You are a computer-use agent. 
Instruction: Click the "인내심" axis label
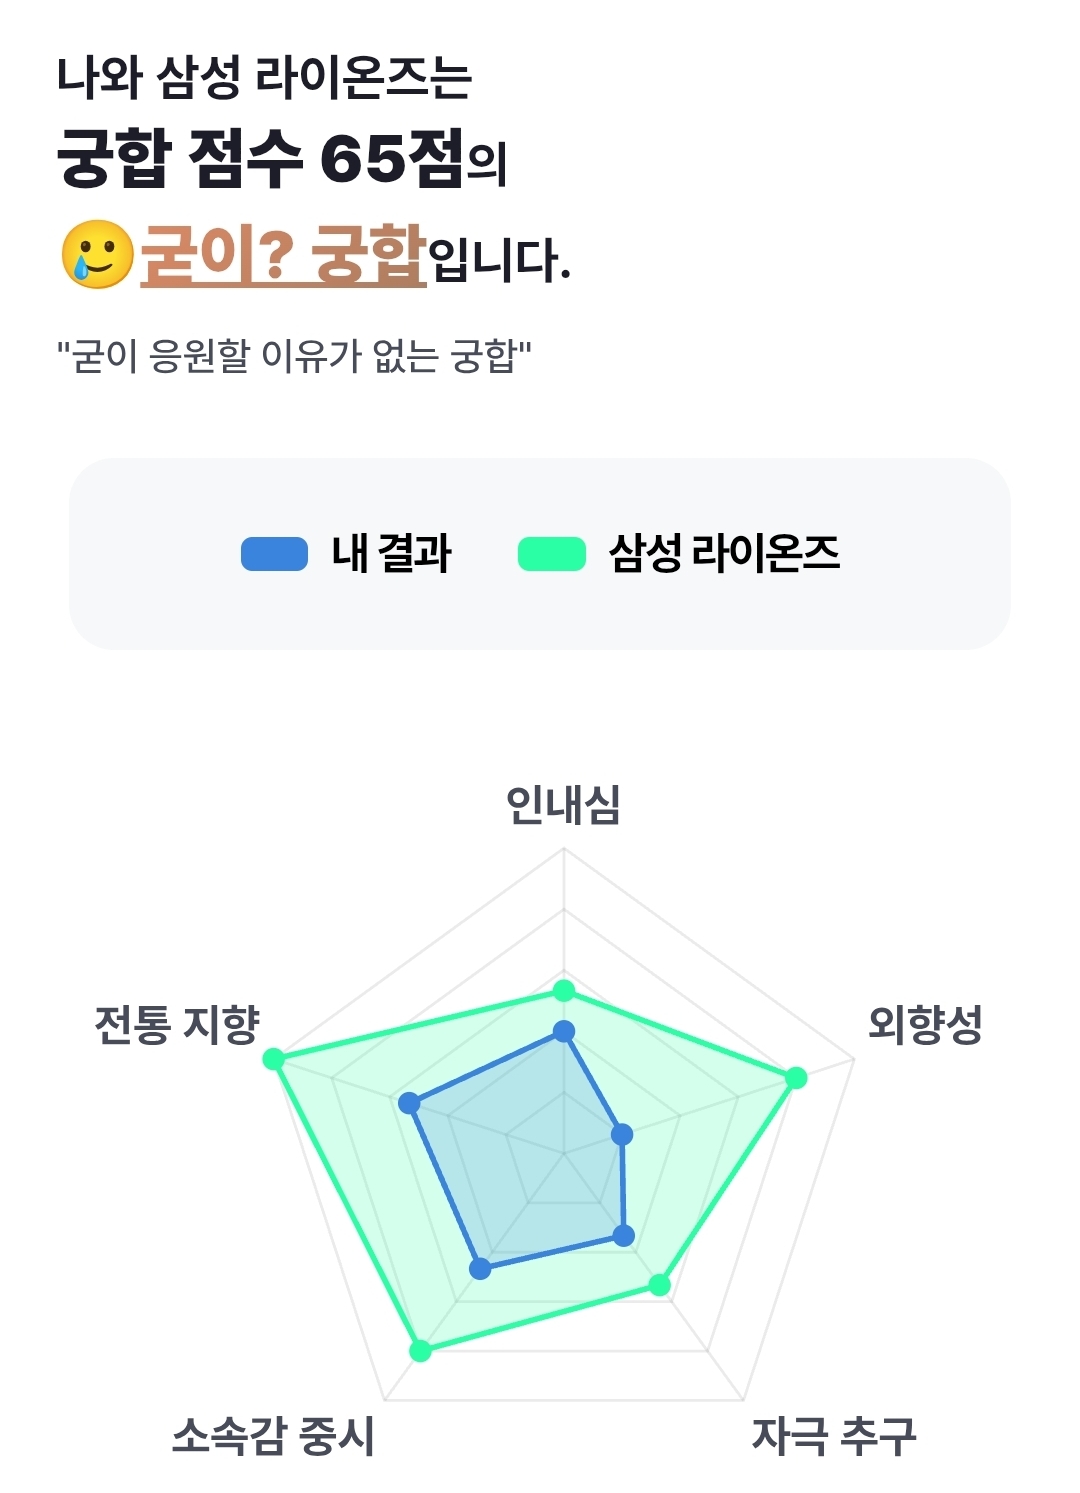564,805
